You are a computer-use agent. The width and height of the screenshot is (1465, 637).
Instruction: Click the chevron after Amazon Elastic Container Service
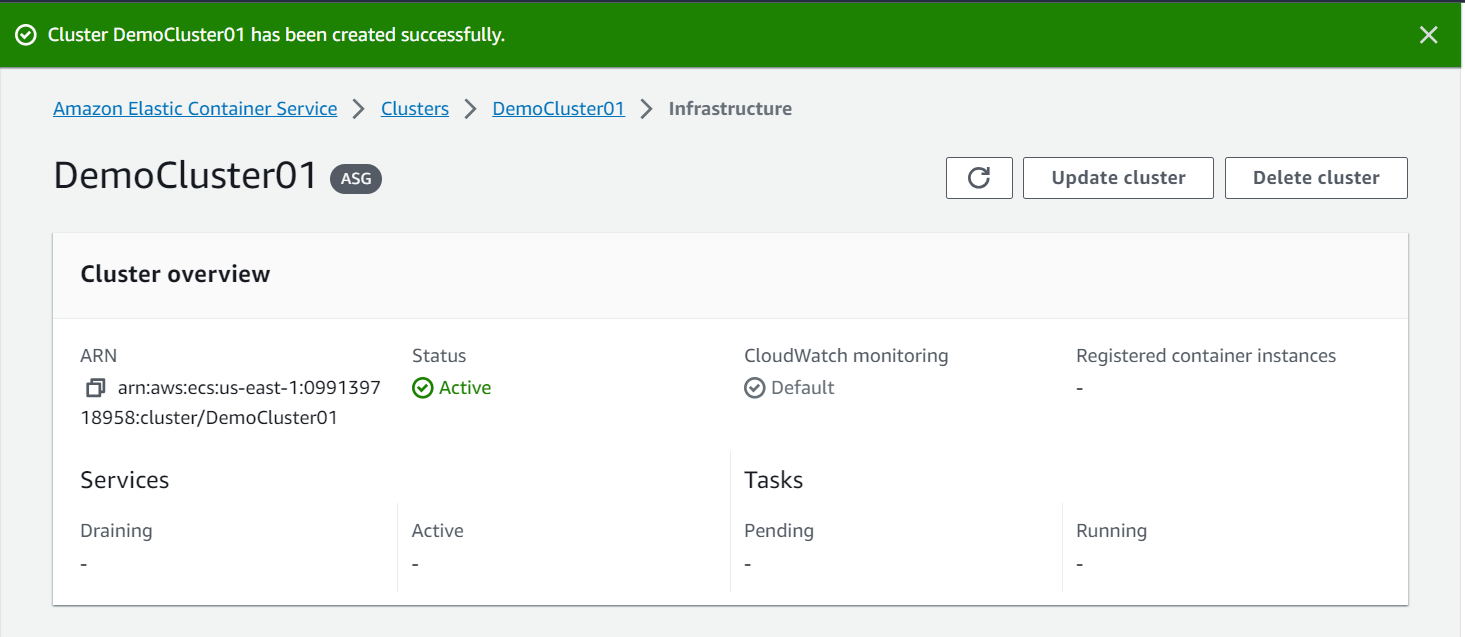coord(359,109)
